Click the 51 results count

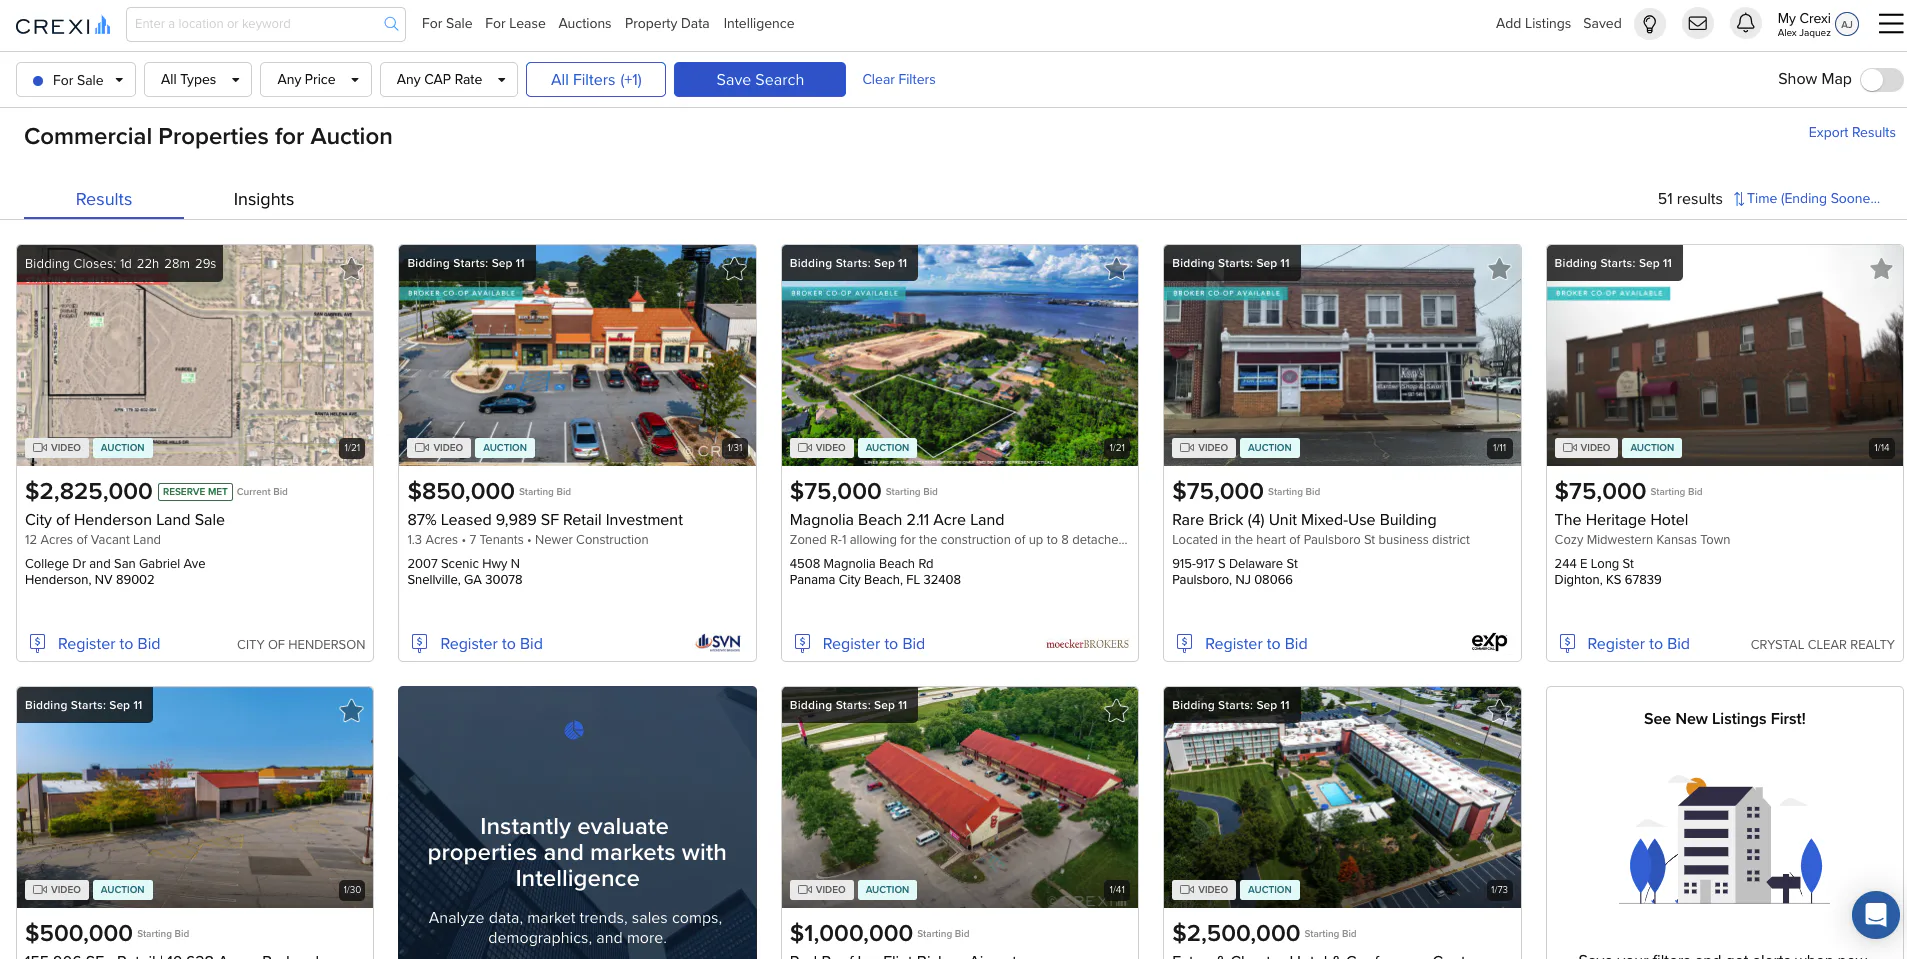point(1690,199)
